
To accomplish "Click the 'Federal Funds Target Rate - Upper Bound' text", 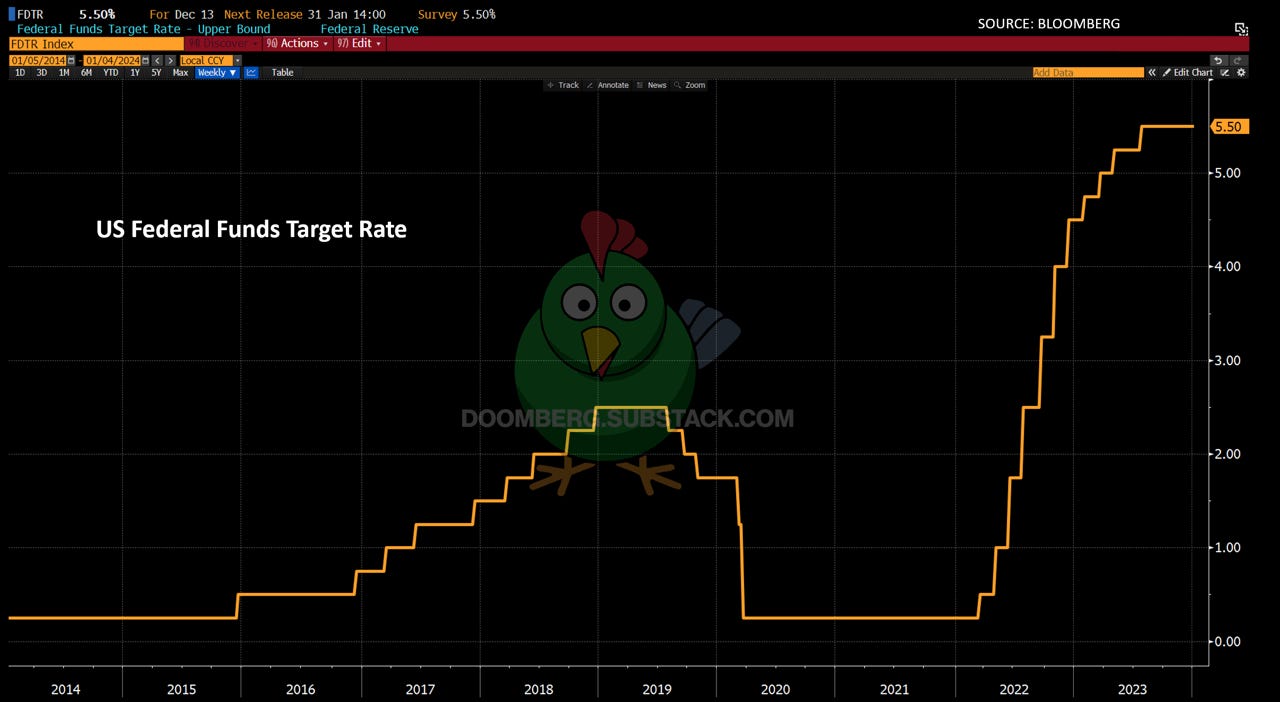I will 144,29.
